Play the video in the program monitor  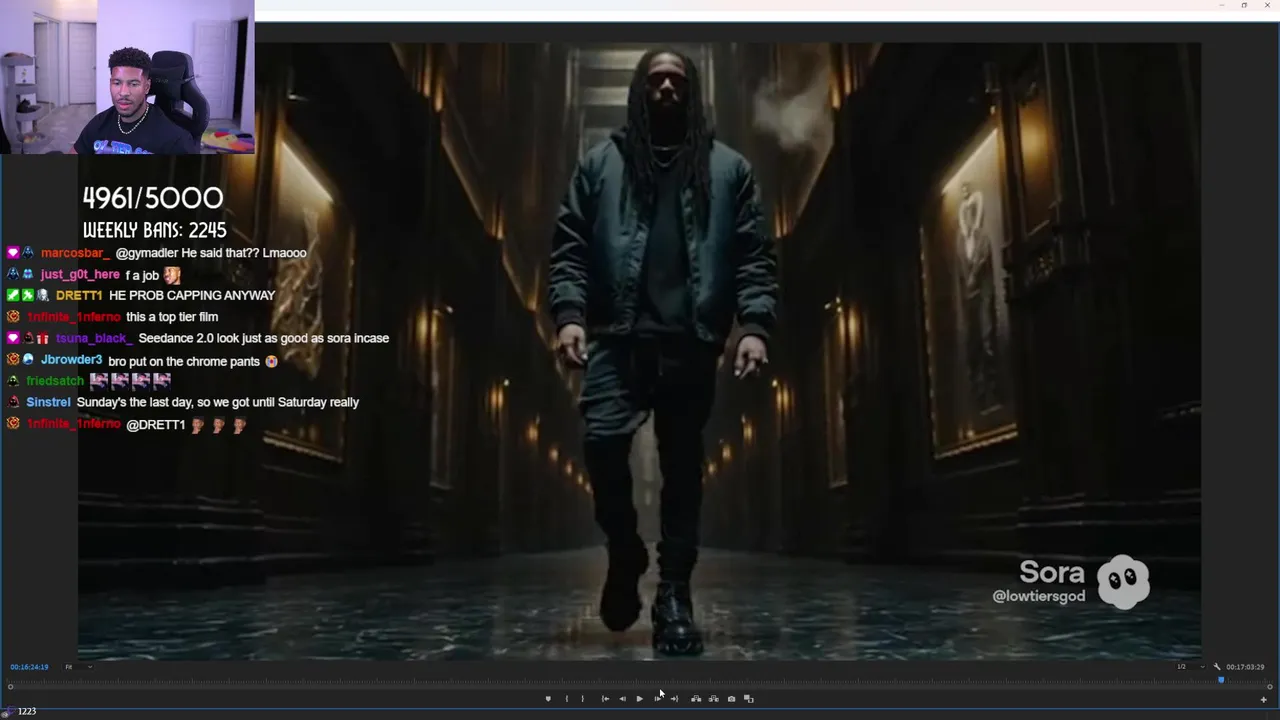pos(640,699)
